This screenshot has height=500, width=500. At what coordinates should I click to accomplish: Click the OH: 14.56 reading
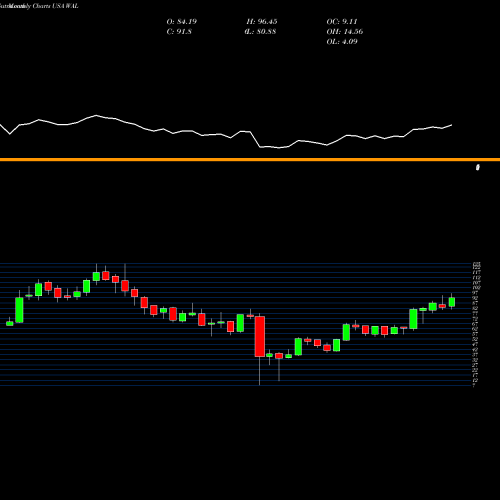click(x=345, y=32)
